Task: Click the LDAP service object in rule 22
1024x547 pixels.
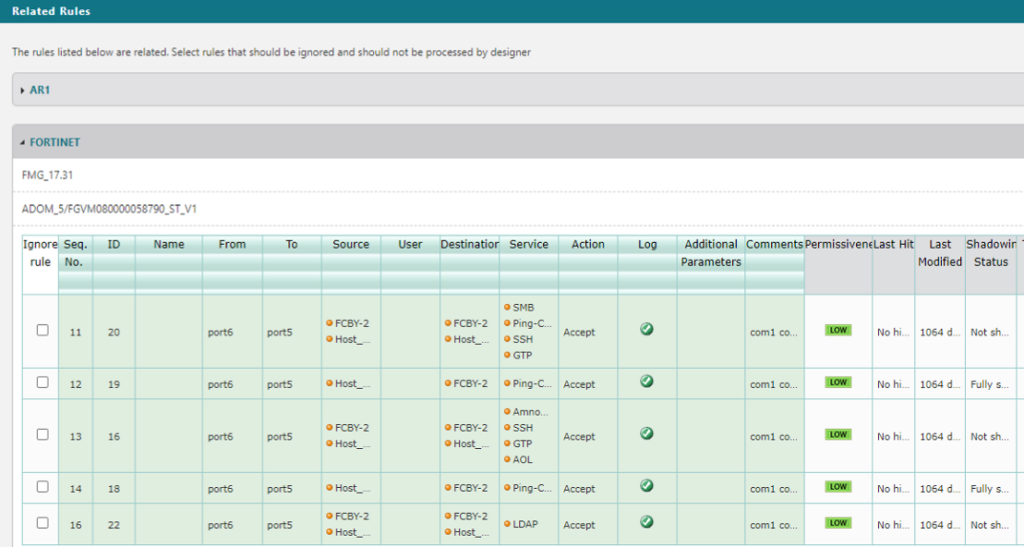Action: pos(526,524)
